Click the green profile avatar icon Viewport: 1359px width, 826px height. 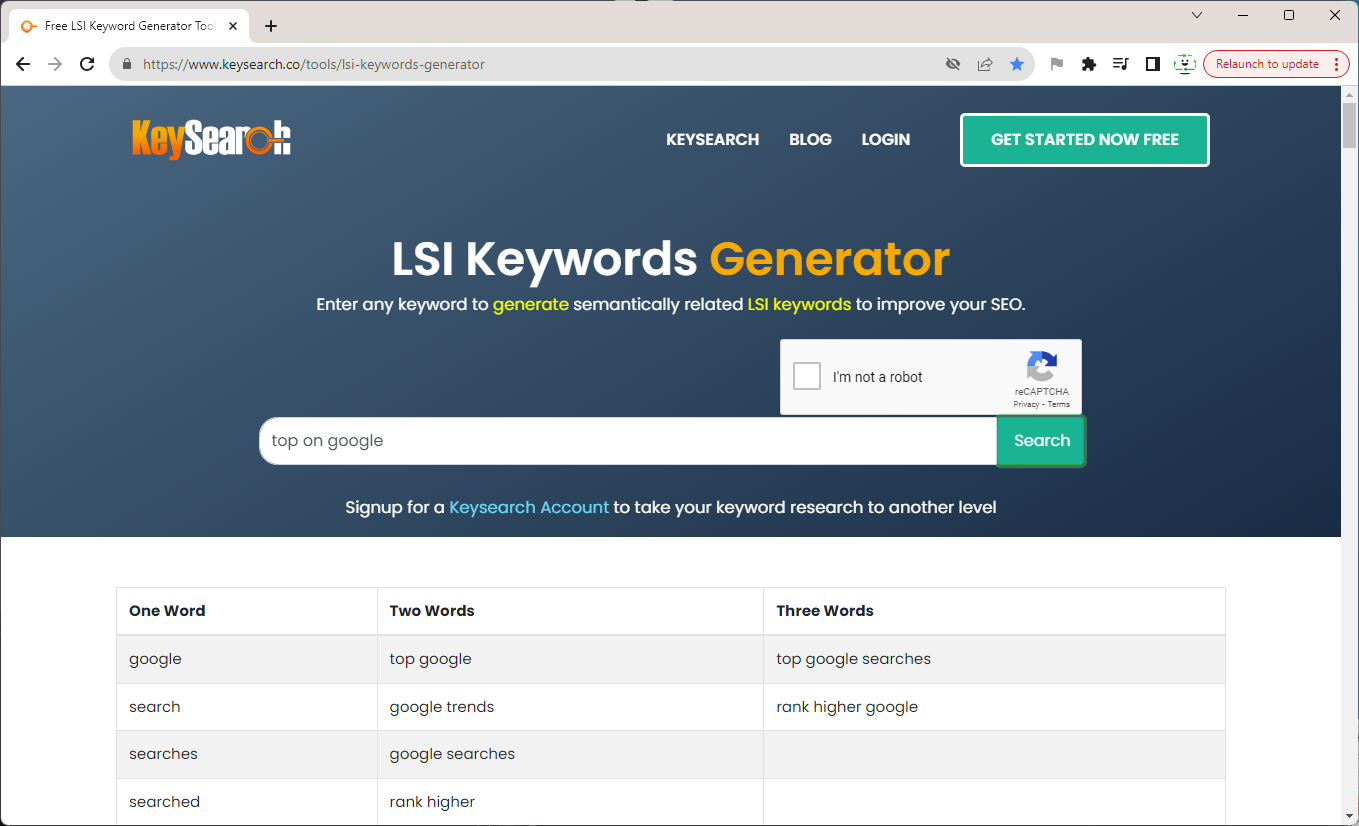(1185, 64)
